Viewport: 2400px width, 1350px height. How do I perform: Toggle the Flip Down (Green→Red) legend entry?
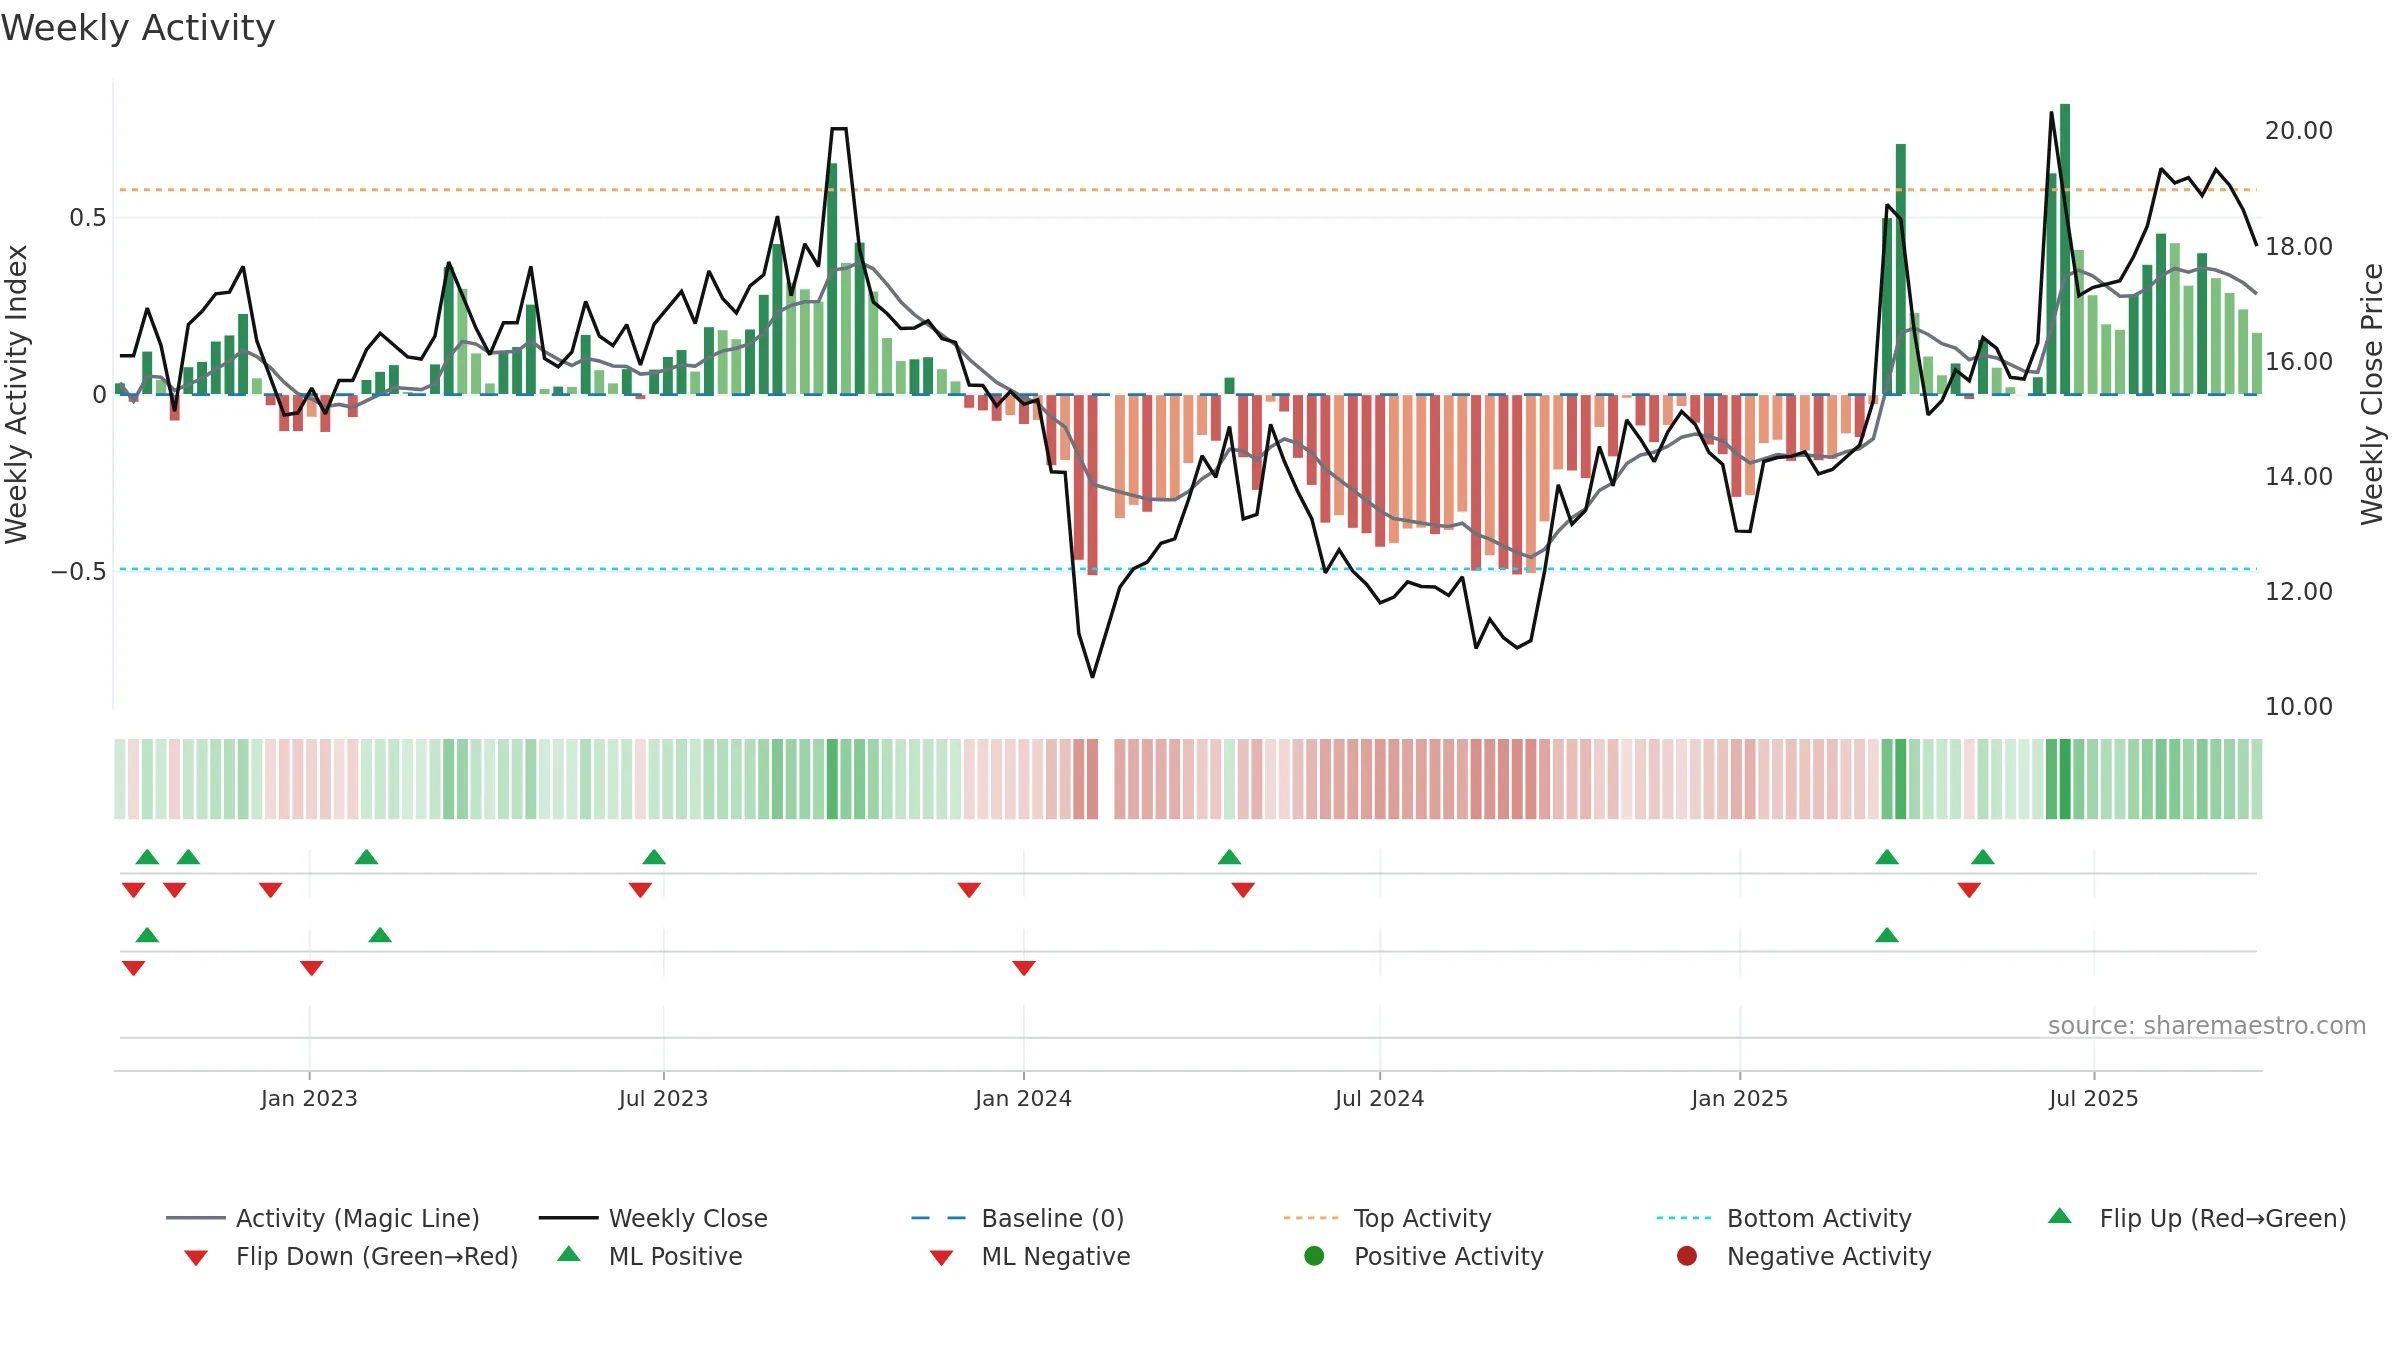point(350,1256)
